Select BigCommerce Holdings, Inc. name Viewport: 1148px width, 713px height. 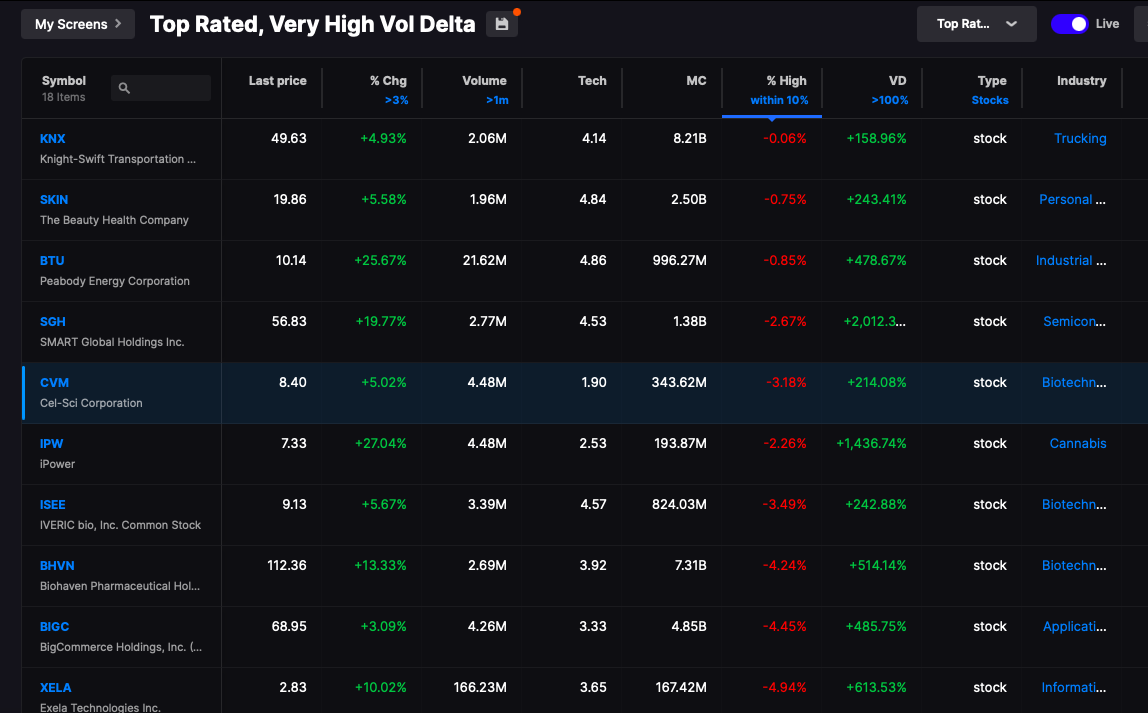[121, 647]
